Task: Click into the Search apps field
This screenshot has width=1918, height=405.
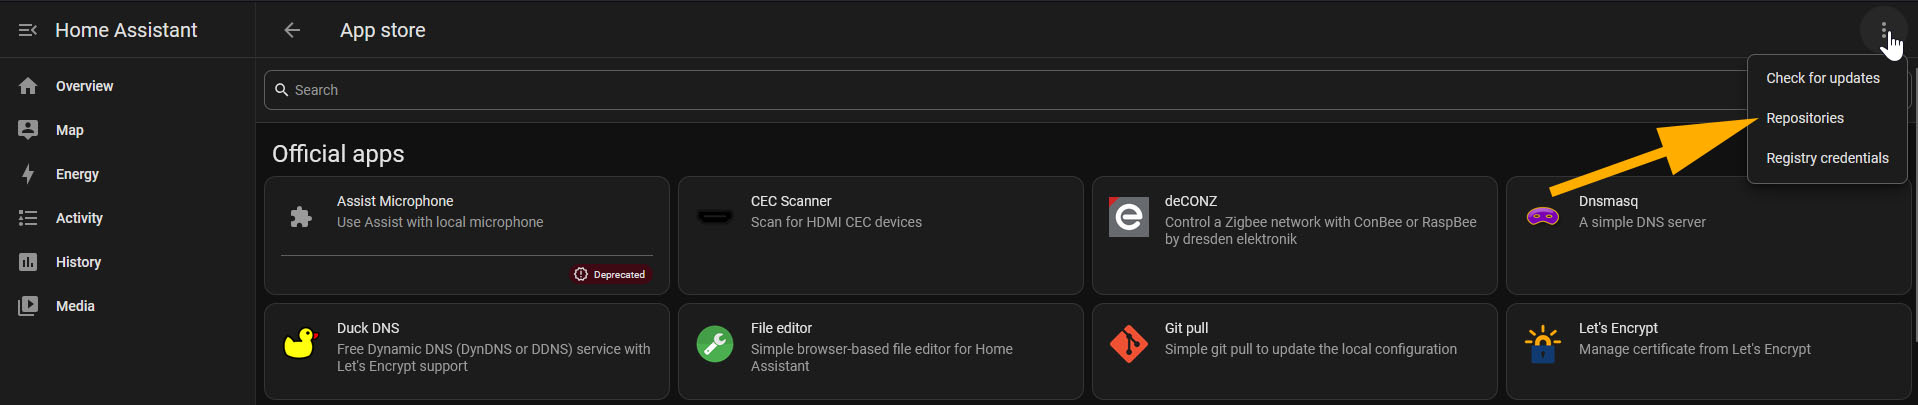Action: pyautogui.click(x=1005, y=90)
